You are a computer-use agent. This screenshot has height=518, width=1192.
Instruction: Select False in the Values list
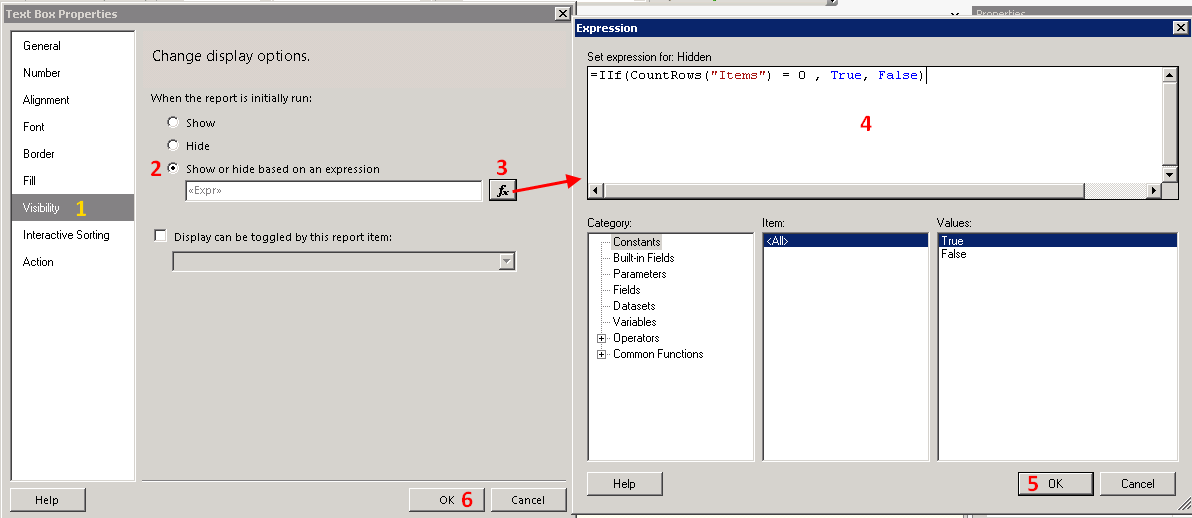tap(1057, 254)
